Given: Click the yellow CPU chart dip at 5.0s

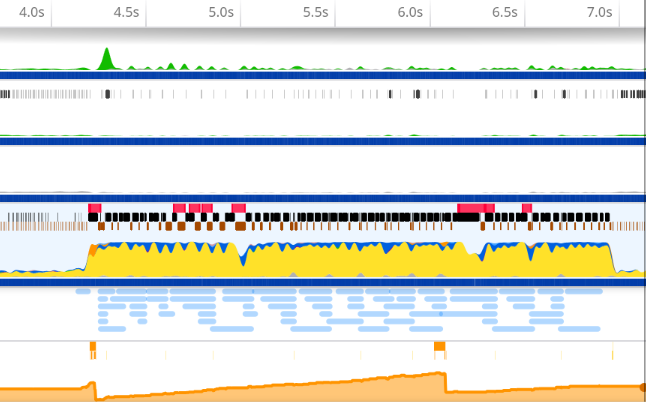Looking at the screenshot, I should [243, 264].
